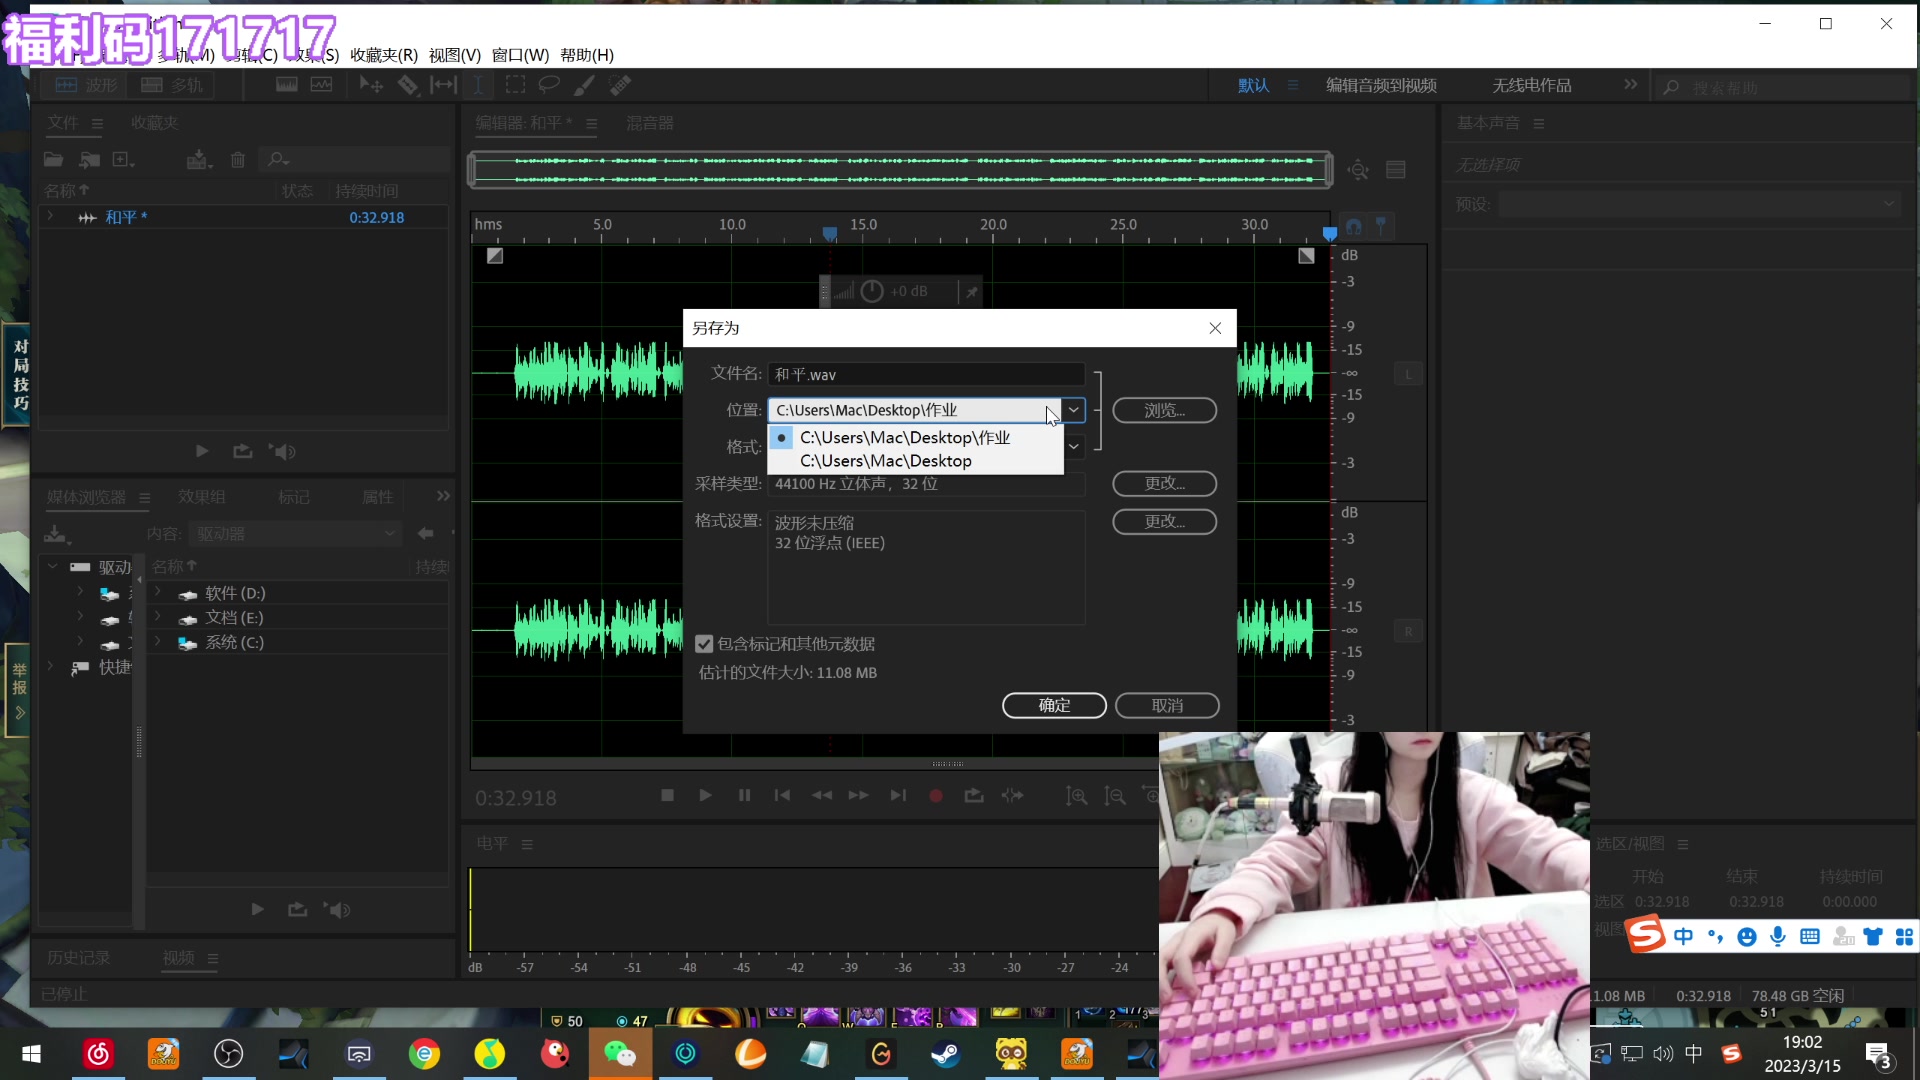Expand the 软件 (D:) drive
The height and width of the screenshot is (1080, 1920).
(157, 593)
